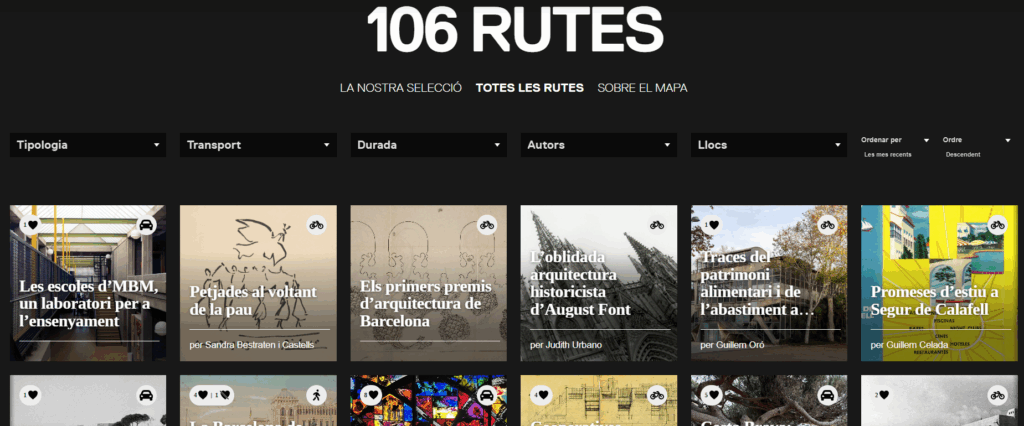The height and width of the screenshot is (426, 1024).
Task: Click walking icon on second-row Barcelona card
Action: click(316, 395)
